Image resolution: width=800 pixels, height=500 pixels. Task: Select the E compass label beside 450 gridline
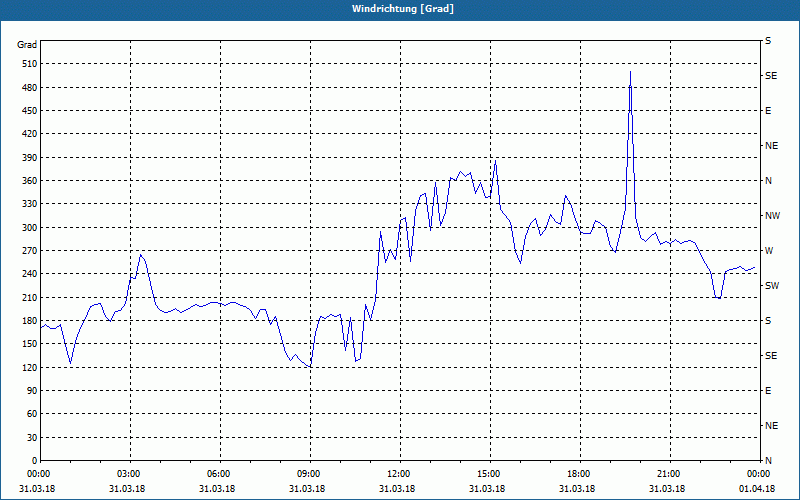coord(768,111)
